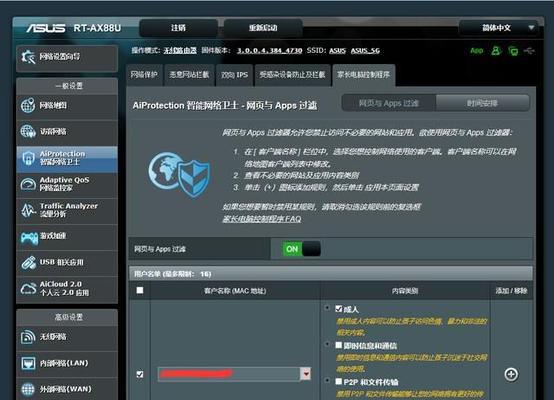
Task: Click the Network Map globe icon
Action: pos(28,105)
